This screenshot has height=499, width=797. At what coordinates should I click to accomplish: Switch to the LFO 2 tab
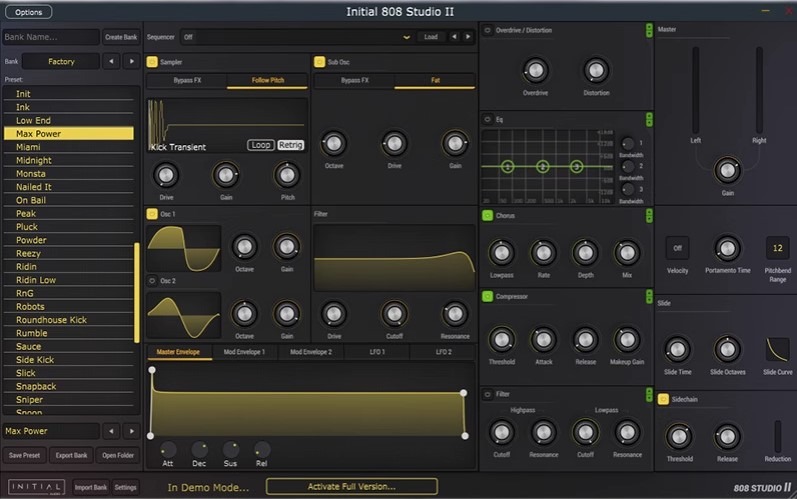[443, 352]
